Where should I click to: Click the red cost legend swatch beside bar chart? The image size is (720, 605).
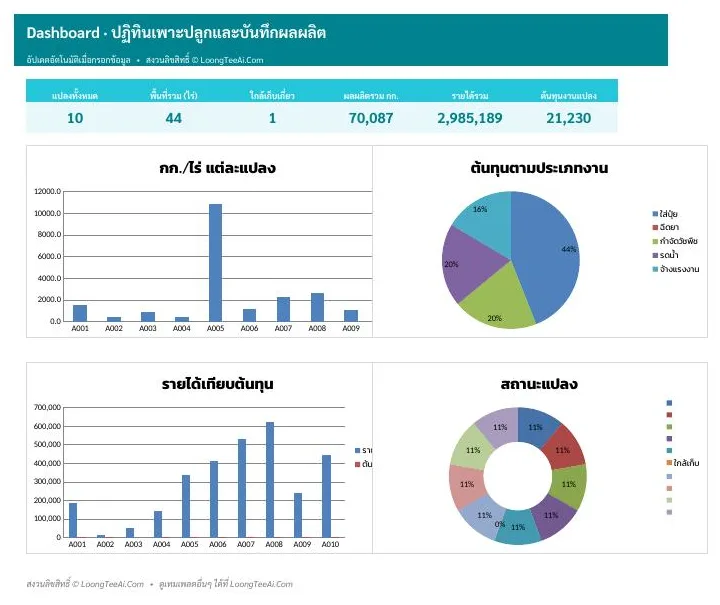[x=357, y=464]
